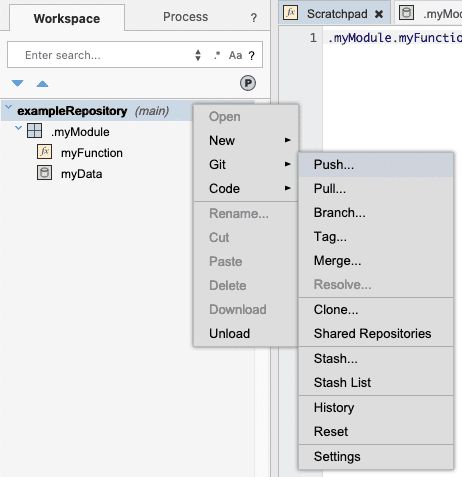
Task: Click the circled P icon
Action: tap(248, 83)
